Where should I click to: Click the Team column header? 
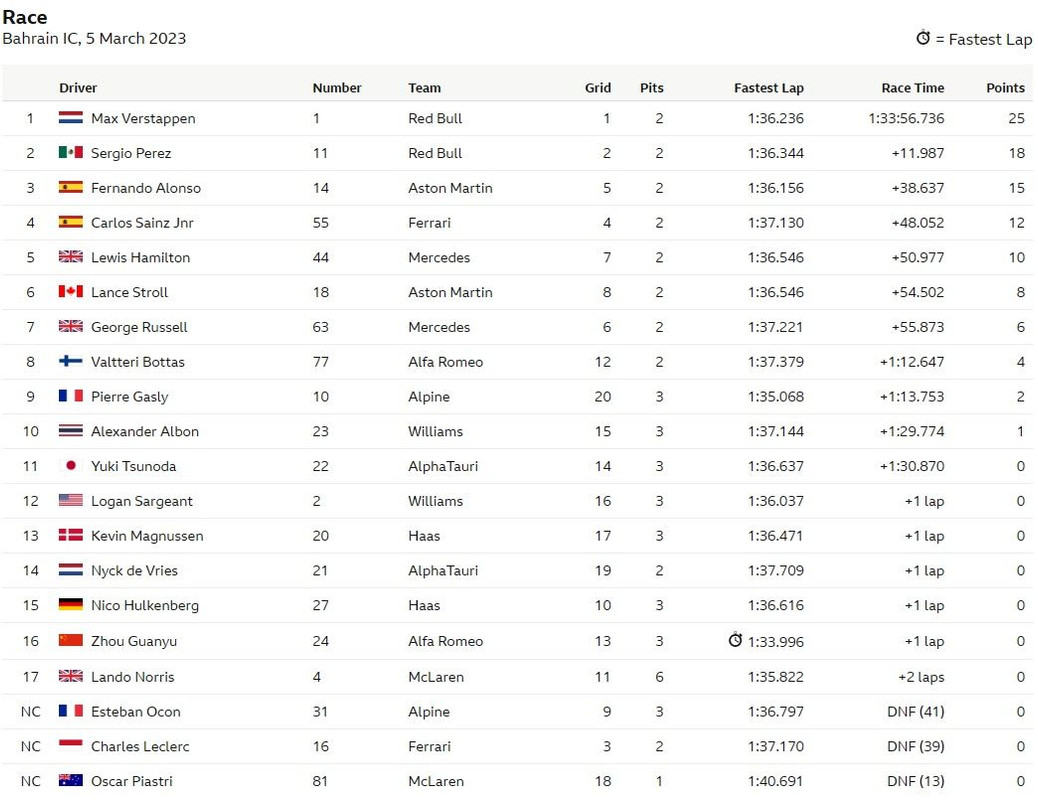pos(424,87)
